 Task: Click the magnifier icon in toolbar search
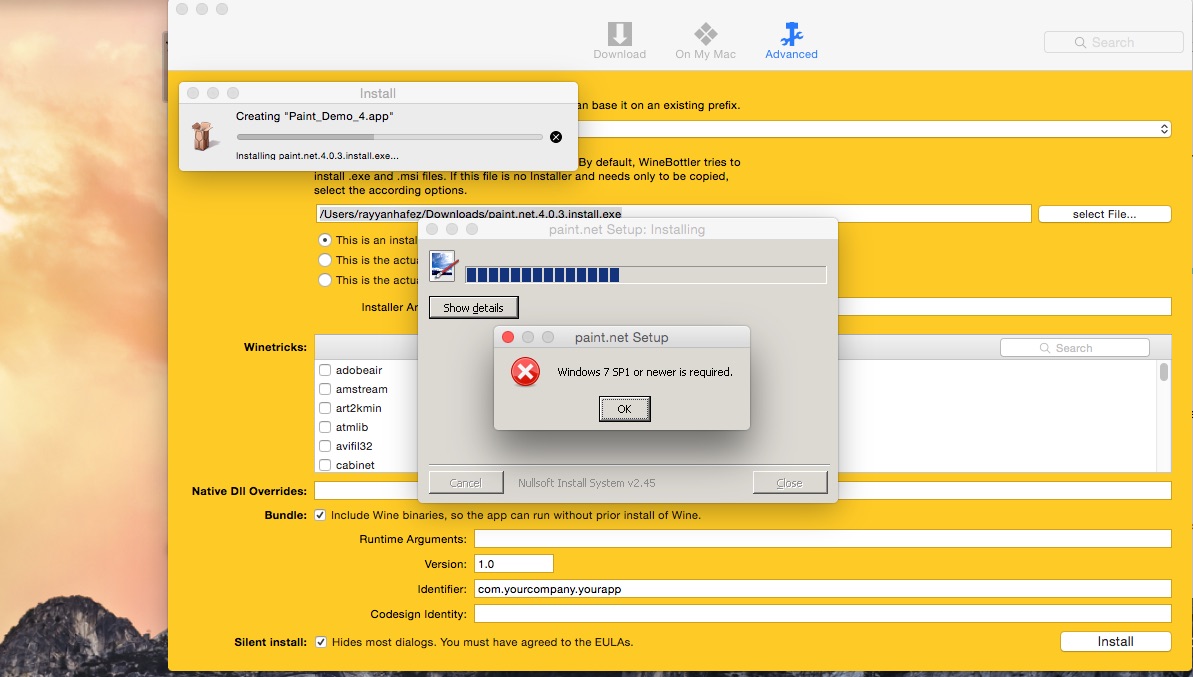pos(1080,43)
